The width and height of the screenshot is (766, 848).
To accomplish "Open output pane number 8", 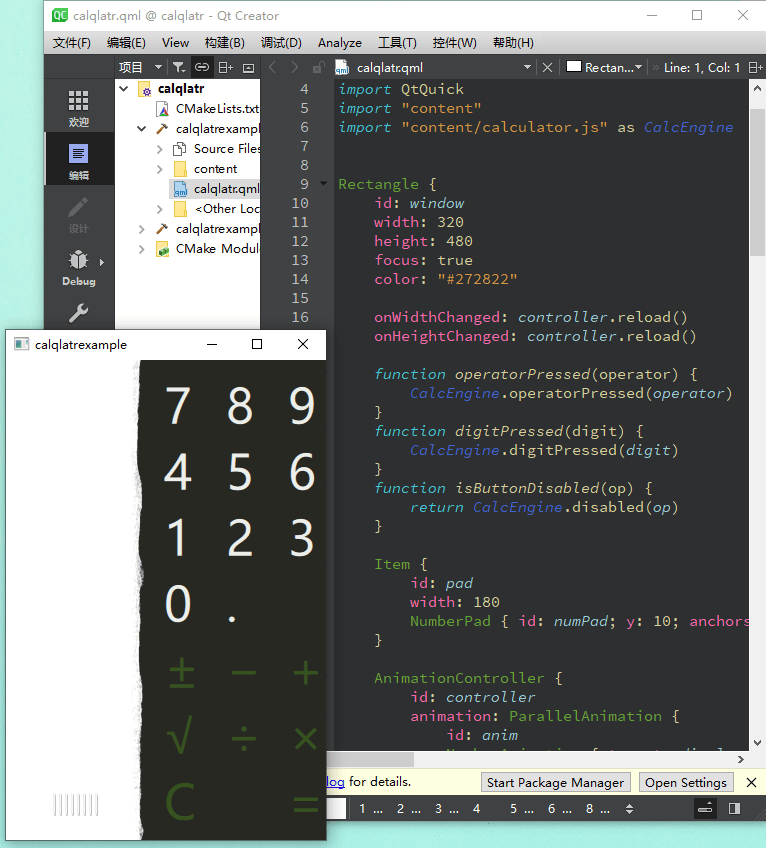I will (598, 809).
